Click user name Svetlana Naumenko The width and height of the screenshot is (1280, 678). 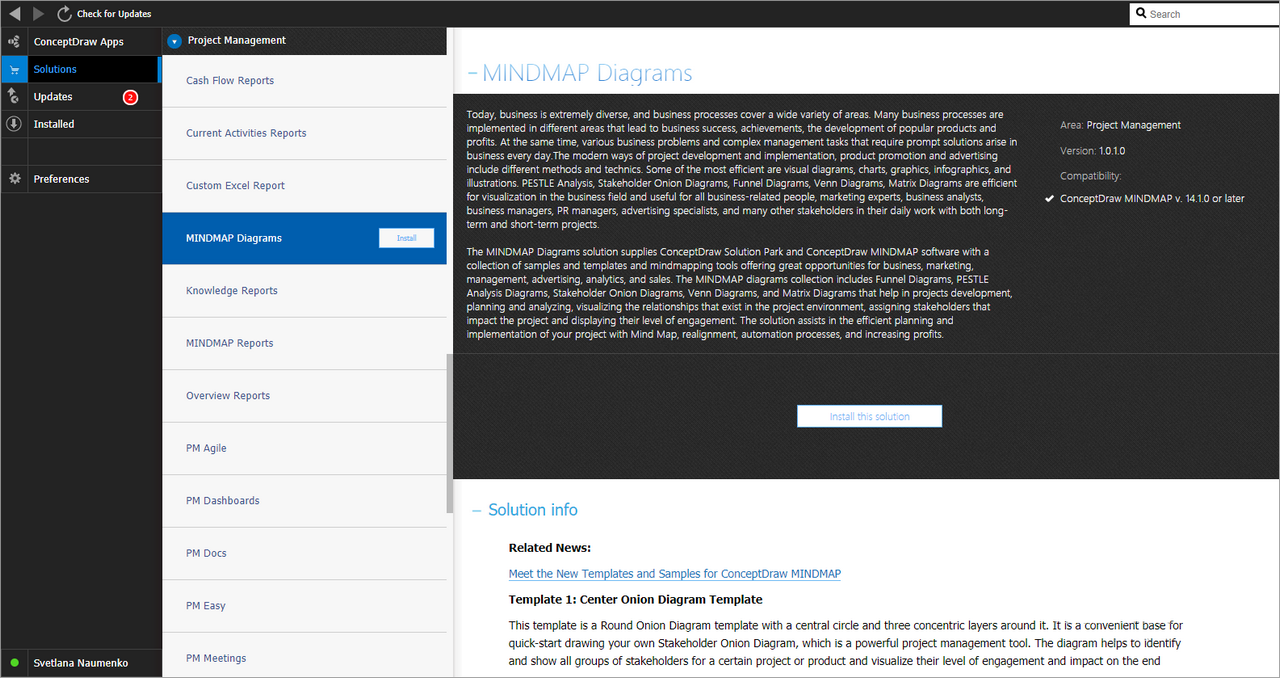(81, 663)
